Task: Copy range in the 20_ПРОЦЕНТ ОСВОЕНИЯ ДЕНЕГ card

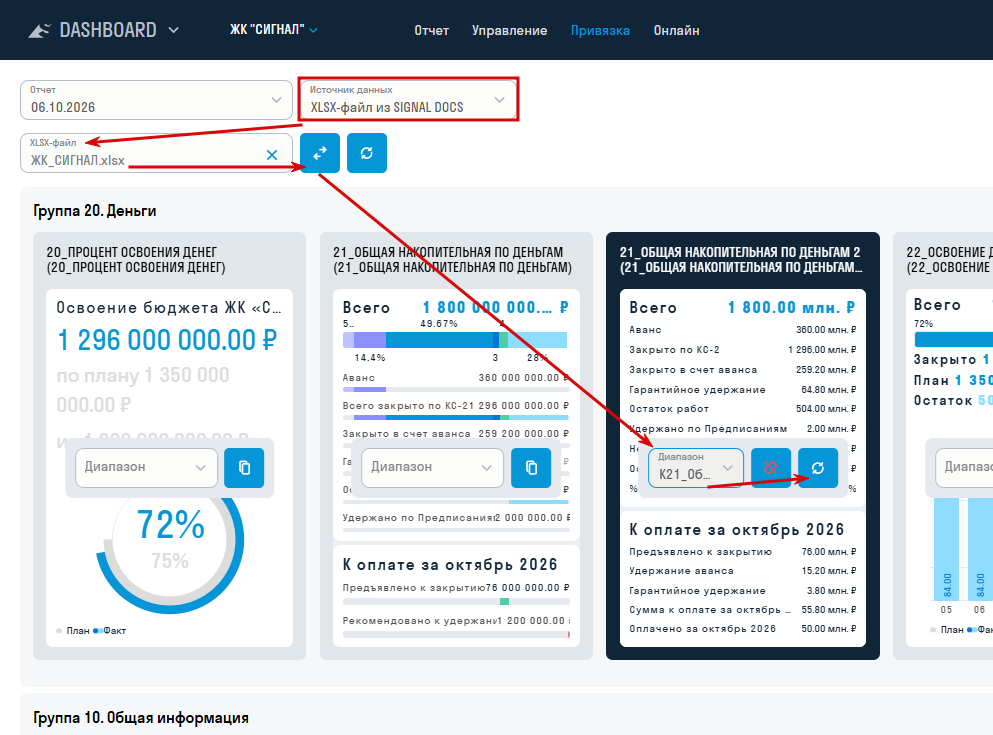Action: (x=244, y=468)
